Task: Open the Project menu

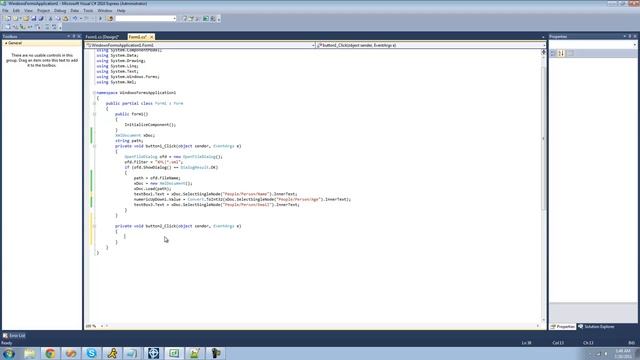Action: (43, 11)
